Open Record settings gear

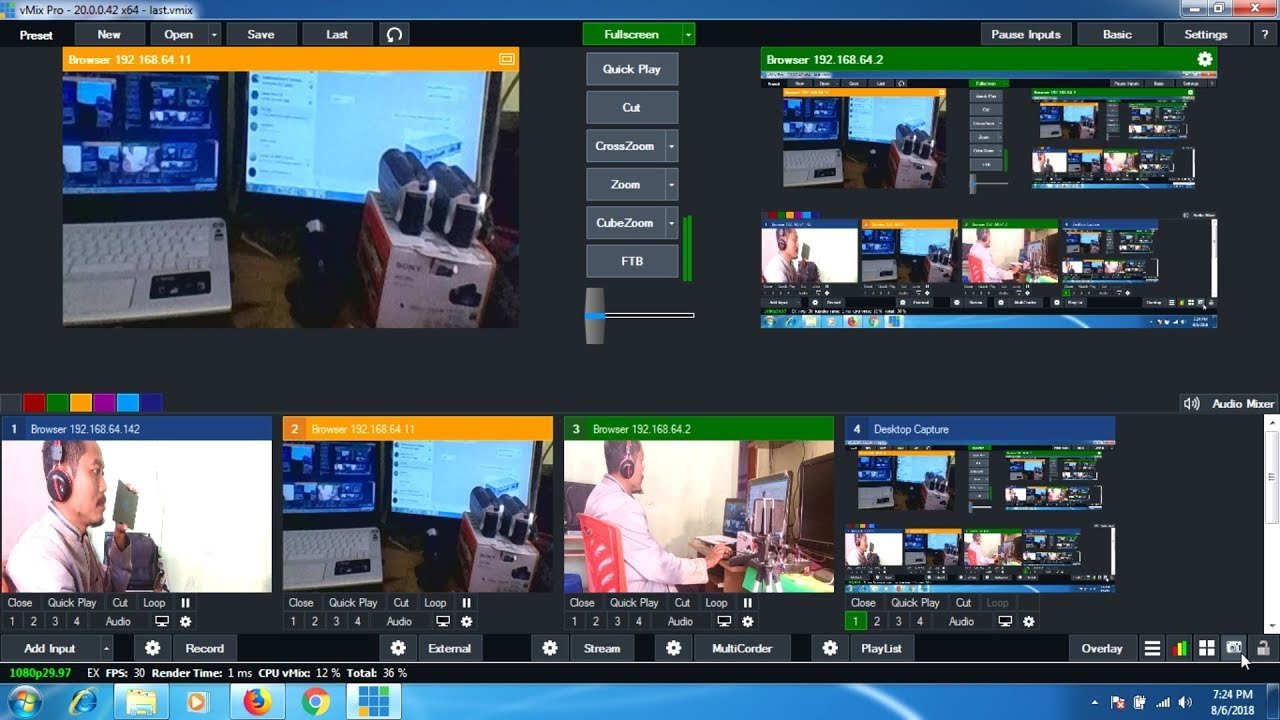coord(153,648)
